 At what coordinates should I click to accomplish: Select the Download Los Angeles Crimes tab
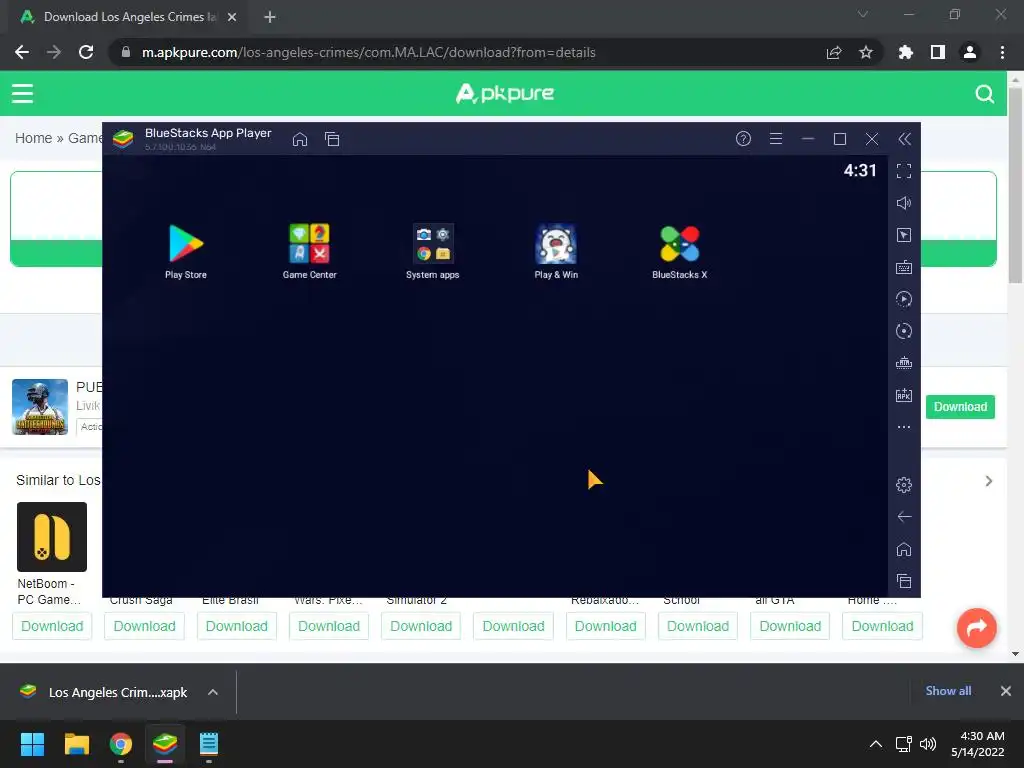coord(129,17)
